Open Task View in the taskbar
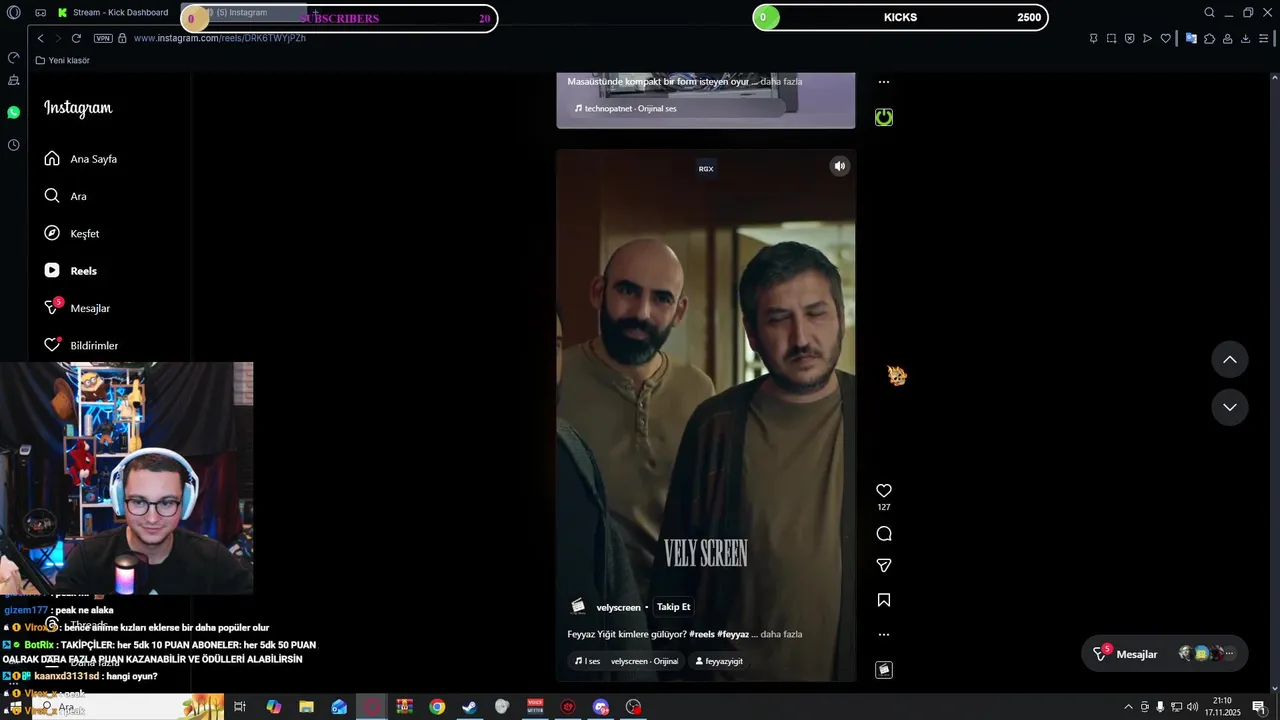 (240, 707)
